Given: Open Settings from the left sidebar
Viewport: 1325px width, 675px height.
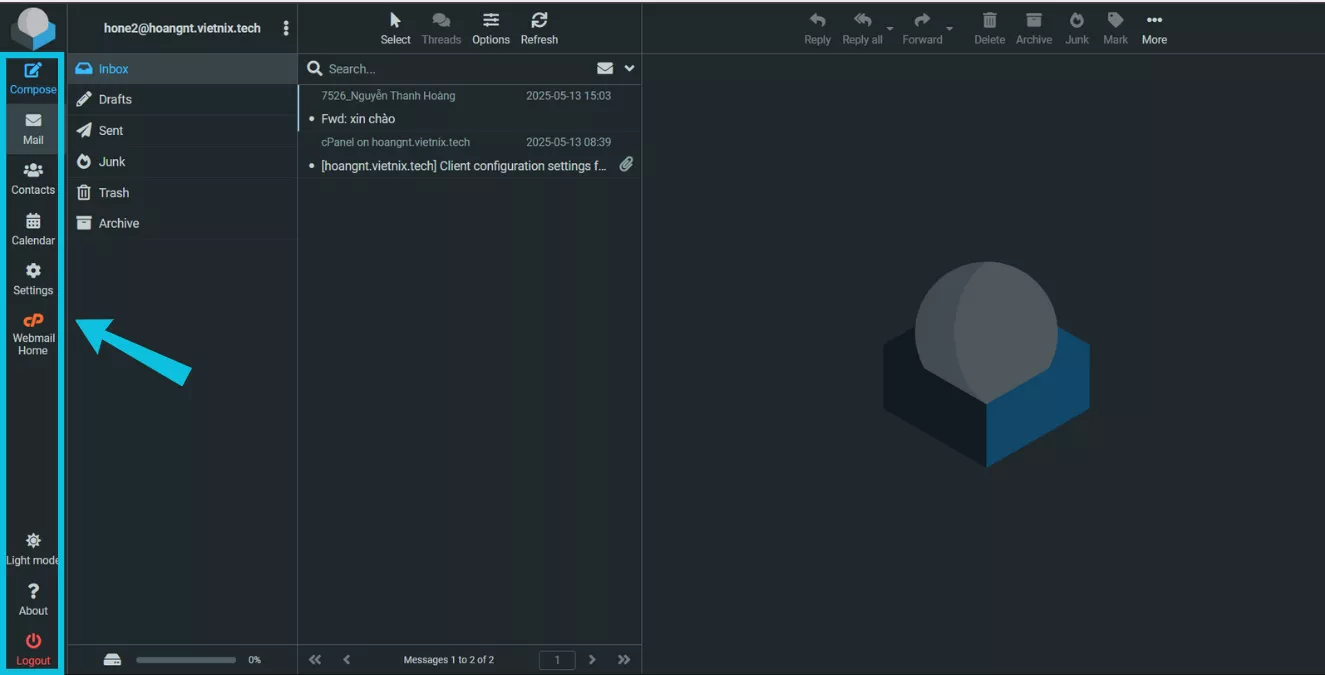Looking at the screenshot, I should click(x=33, y=277).
